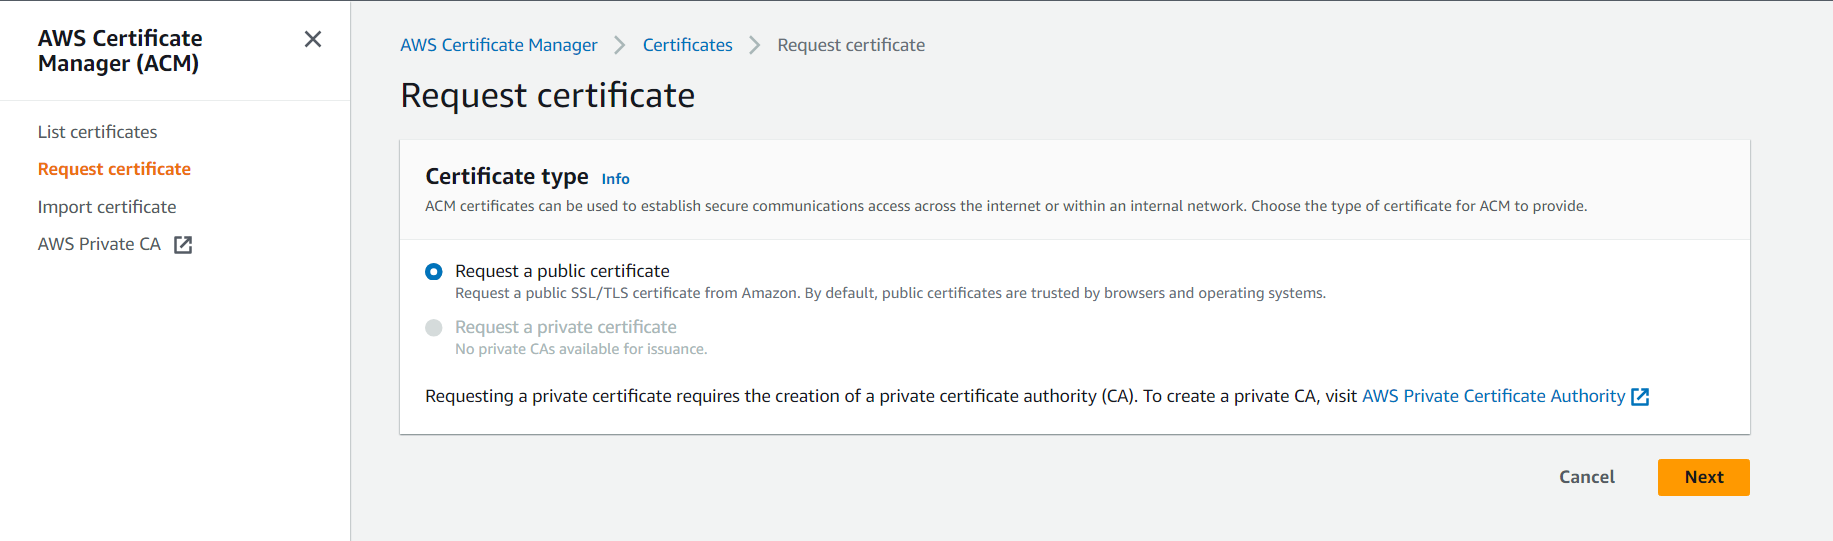Click the orange Next button
This screenshot has height=541, width=1833.
[x=1704, y=477]
